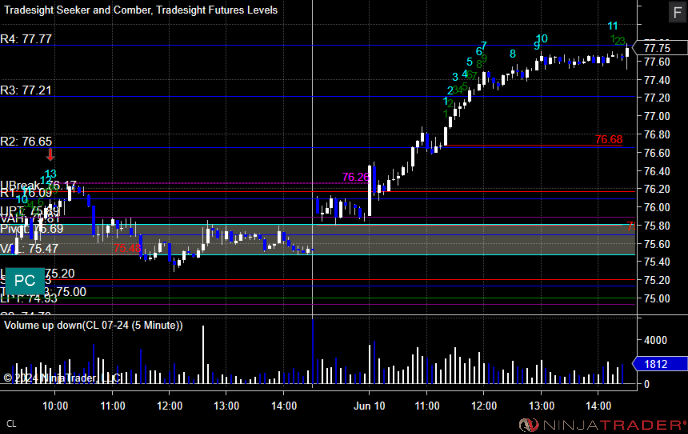Click the 75.40 price axis label
The image size is (688, 434).
(657, 262)
